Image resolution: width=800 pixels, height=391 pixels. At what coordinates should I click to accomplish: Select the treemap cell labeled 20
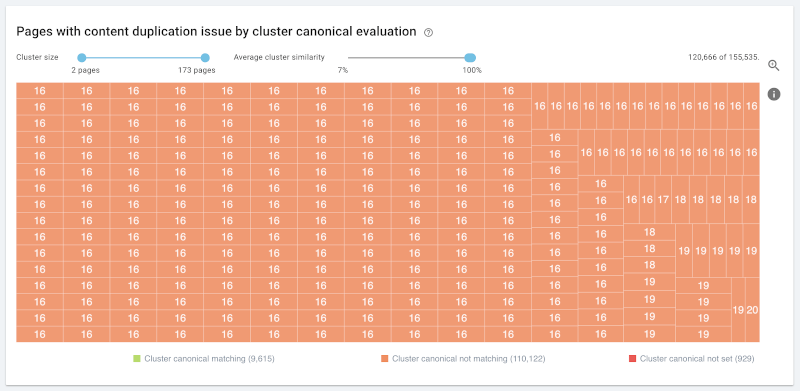(753, 310)
